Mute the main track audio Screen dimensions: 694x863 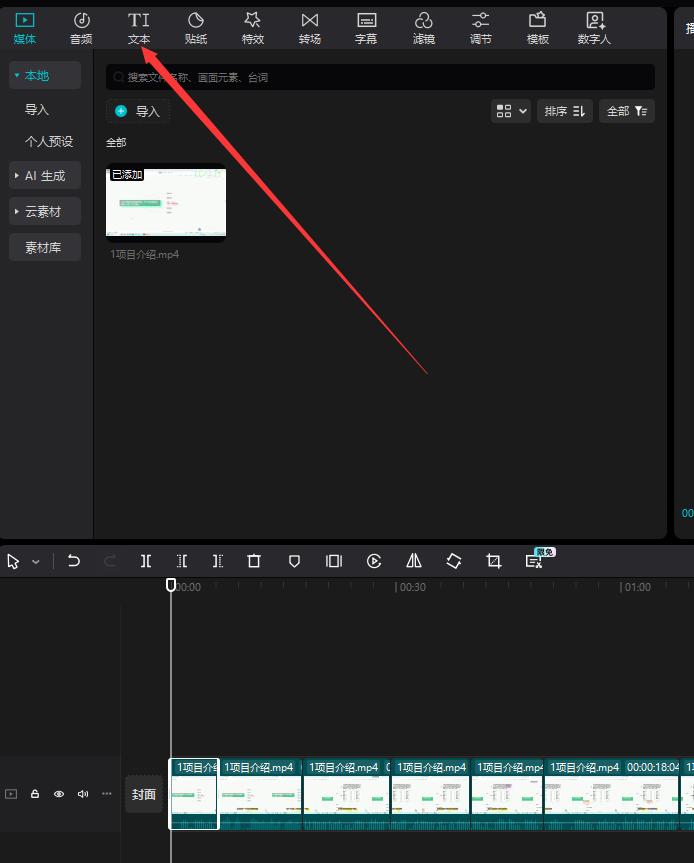83,794
